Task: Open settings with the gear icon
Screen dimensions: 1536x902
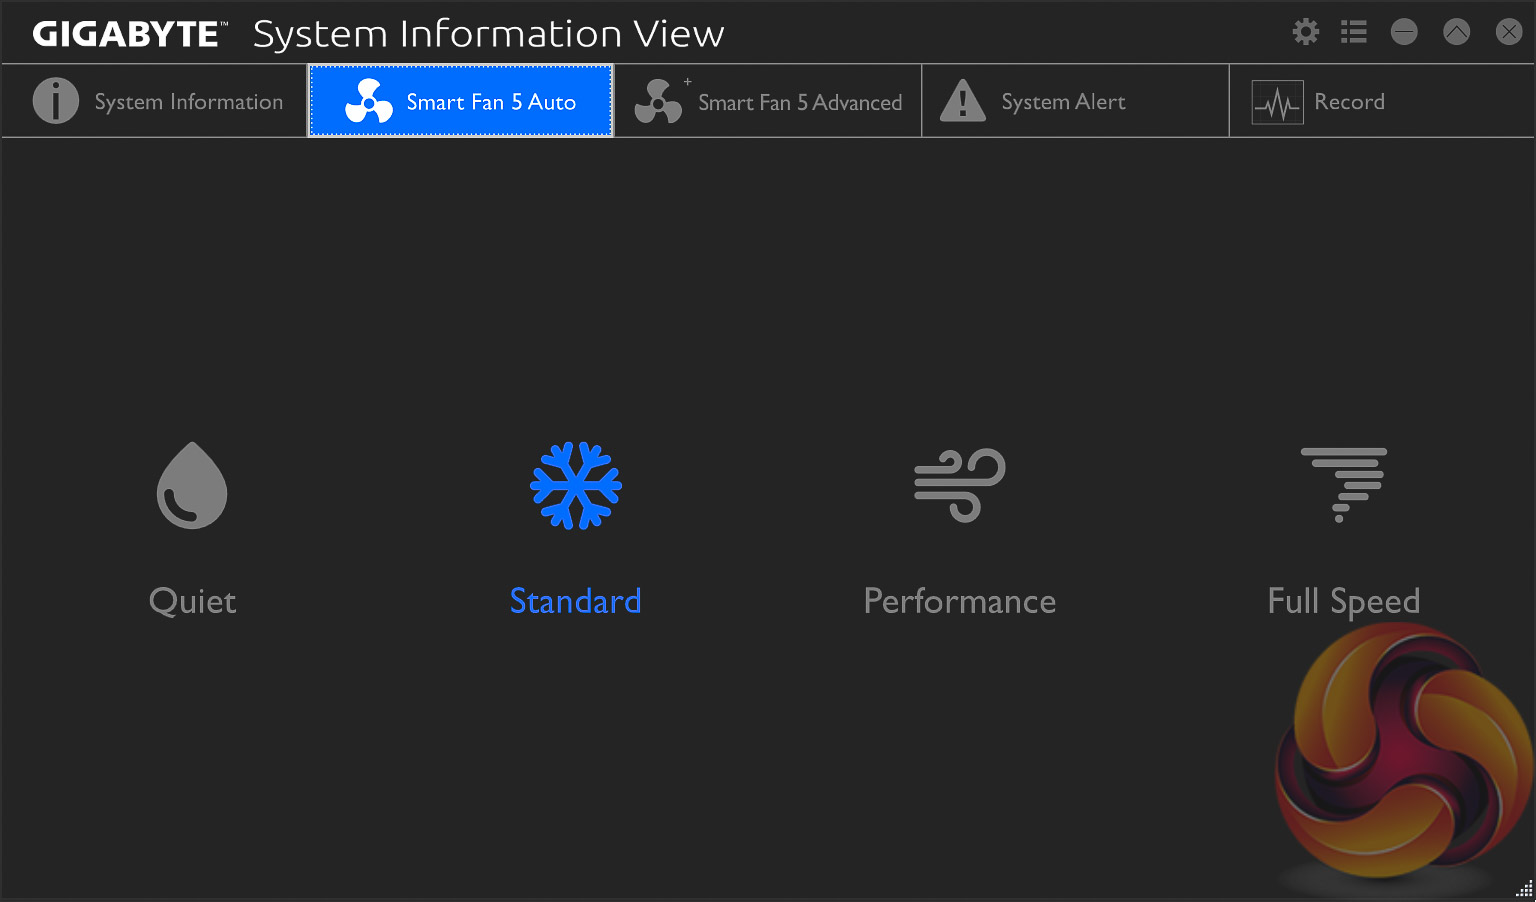Action: [x=1306, y=32]
